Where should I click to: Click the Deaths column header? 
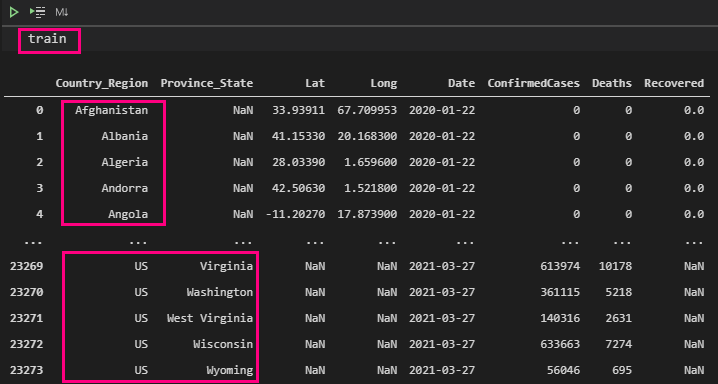coord(612,83)
